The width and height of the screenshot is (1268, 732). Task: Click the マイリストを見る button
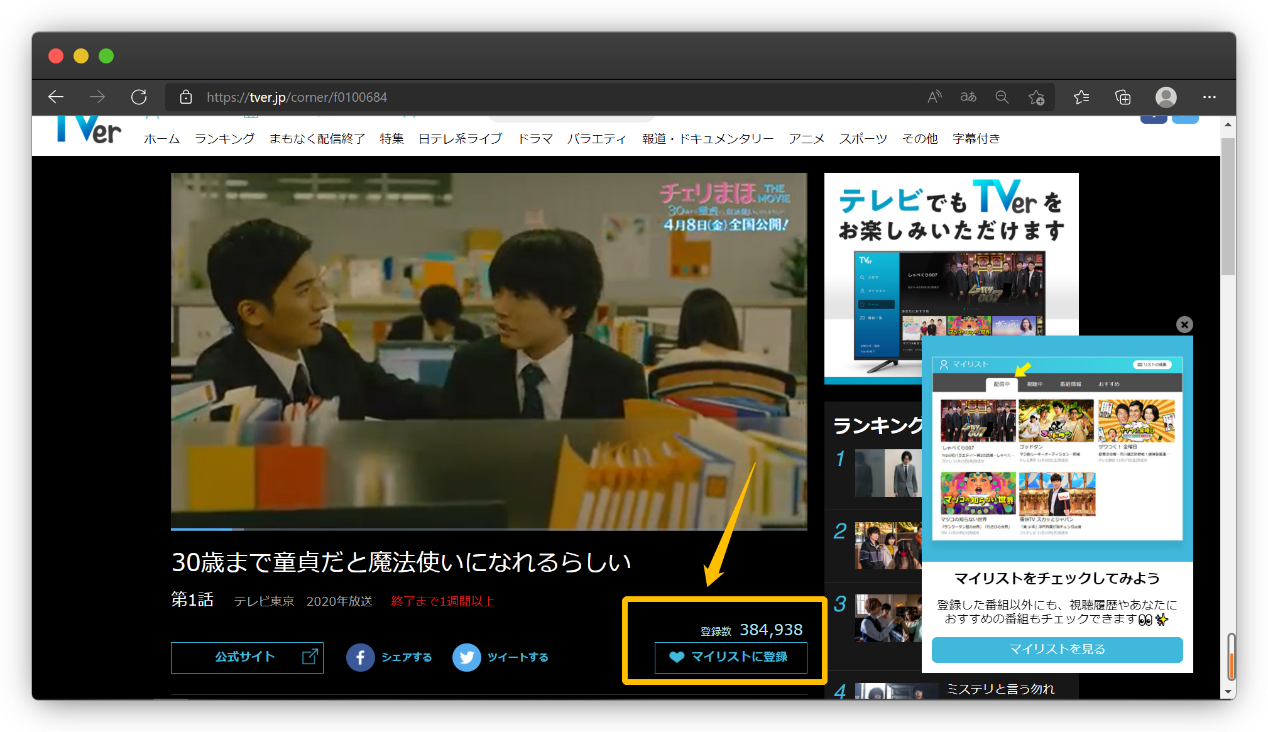1057,650
